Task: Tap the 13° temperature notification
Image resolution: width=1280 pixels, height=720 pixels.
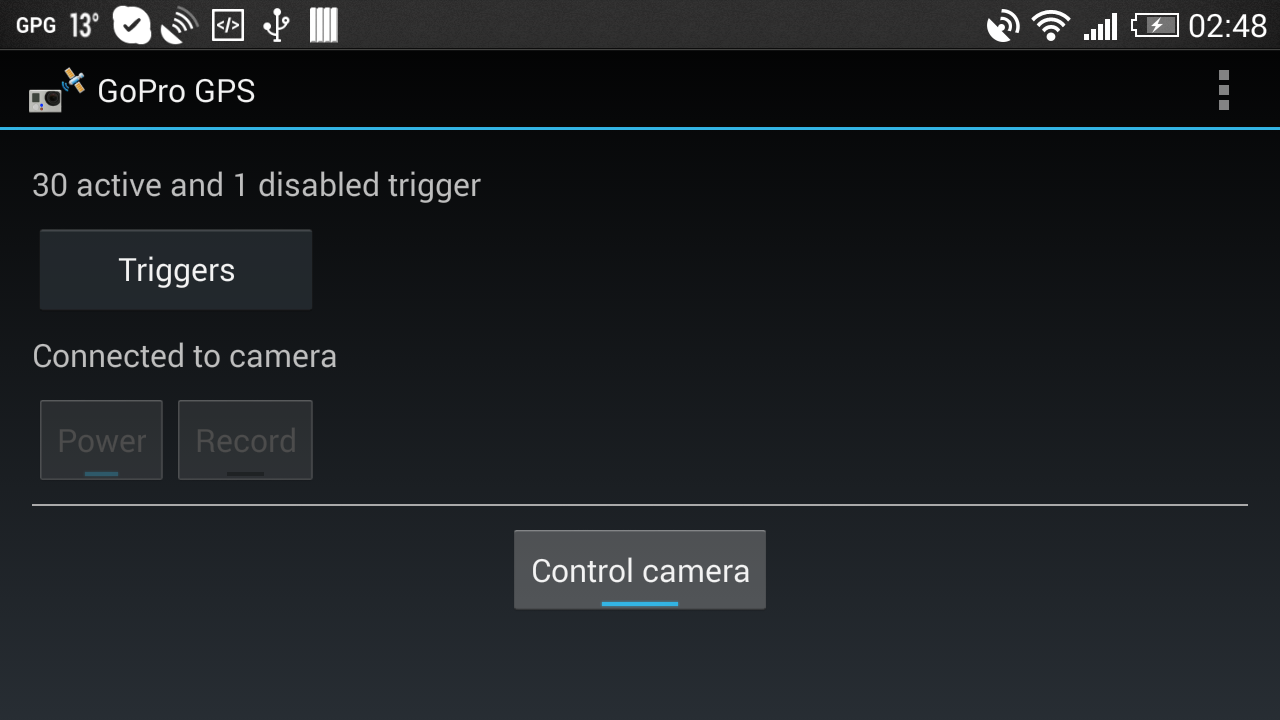Action: (84, 25)
